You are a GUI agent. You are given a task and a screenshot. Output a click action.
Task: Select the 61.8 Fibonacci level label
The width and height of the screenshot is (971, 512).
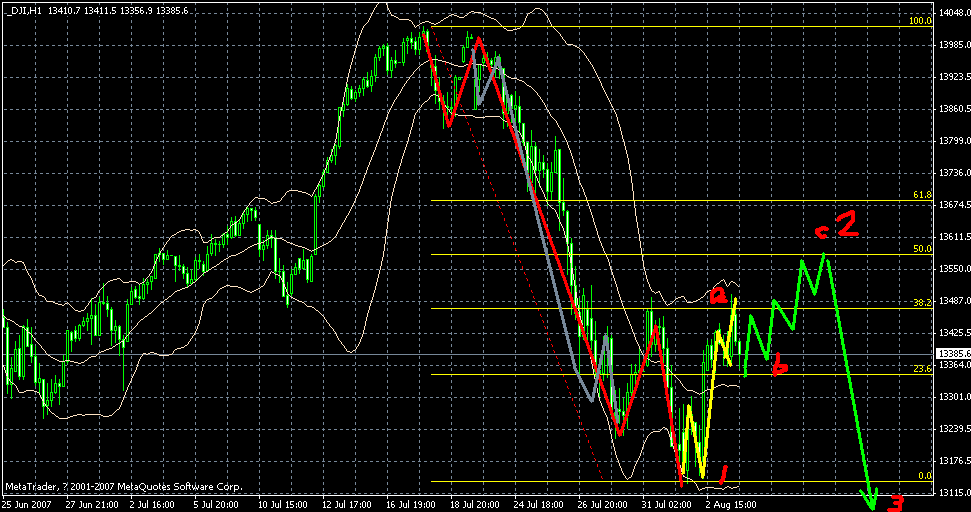(x=922, y=194)
